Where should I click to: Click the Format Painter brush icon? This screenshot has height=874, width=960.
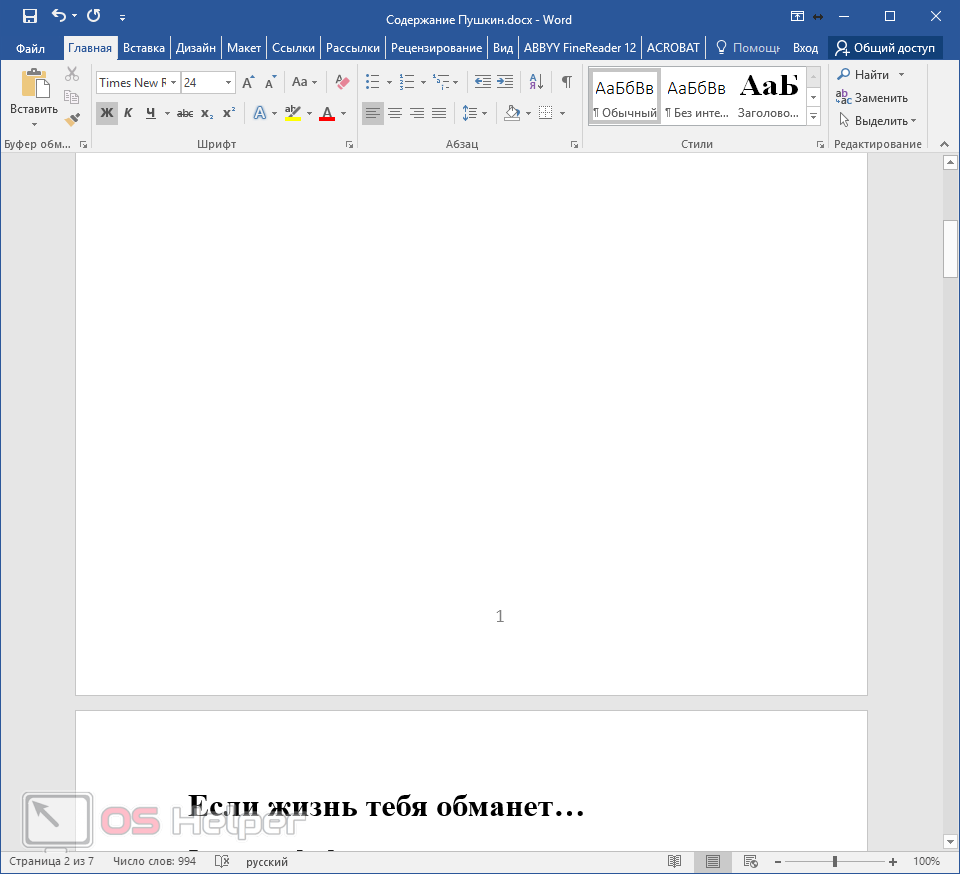72,119
